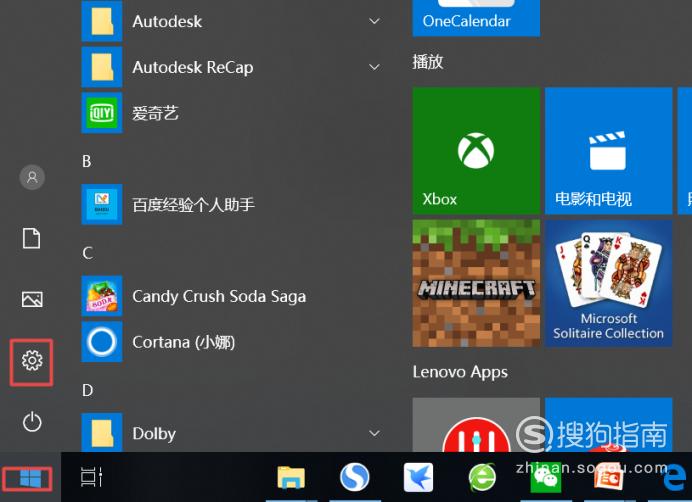Screen dimensions: 692x502
Task: Click the letter B section header
Action: (x=87, y=161)
